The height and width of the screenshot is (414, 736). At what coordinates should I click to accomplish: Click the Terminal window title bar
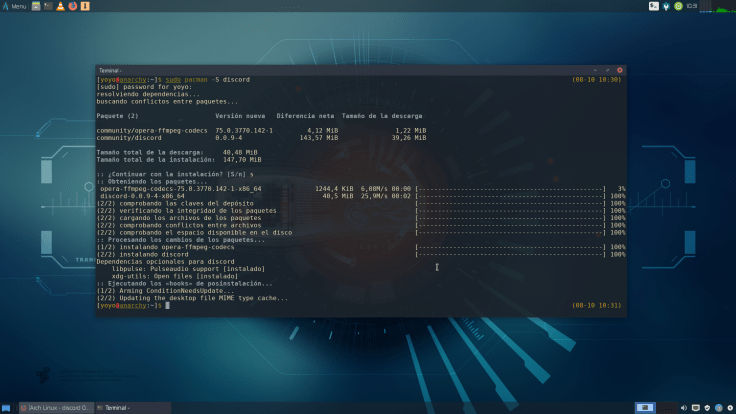[x=350, y=70]
